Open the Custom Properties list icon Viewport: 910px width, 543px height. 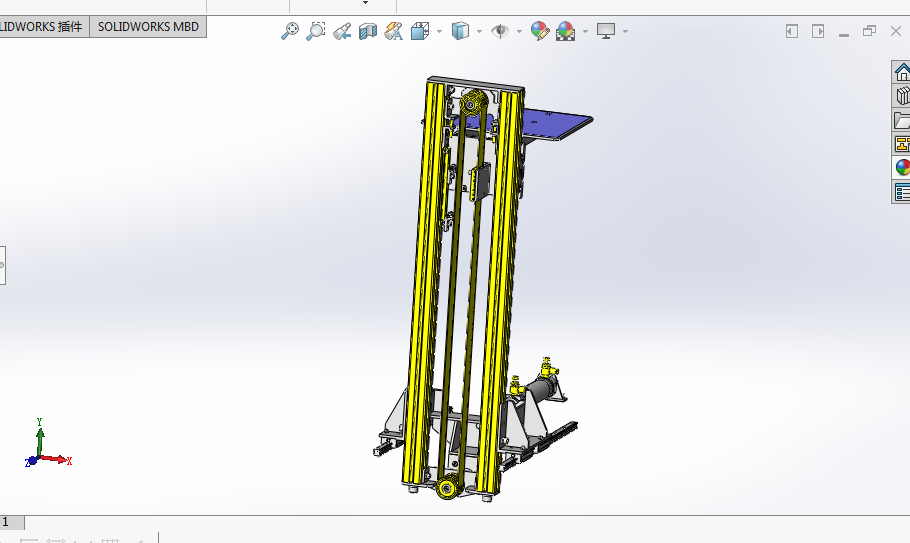pos(901,191)
